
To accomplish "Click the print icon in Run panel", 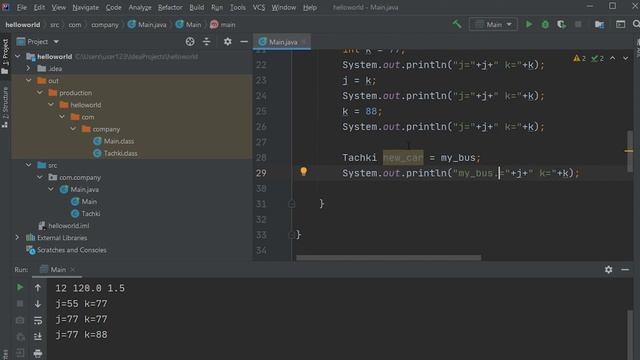I will pyautogui.click(x=38, y=353).
